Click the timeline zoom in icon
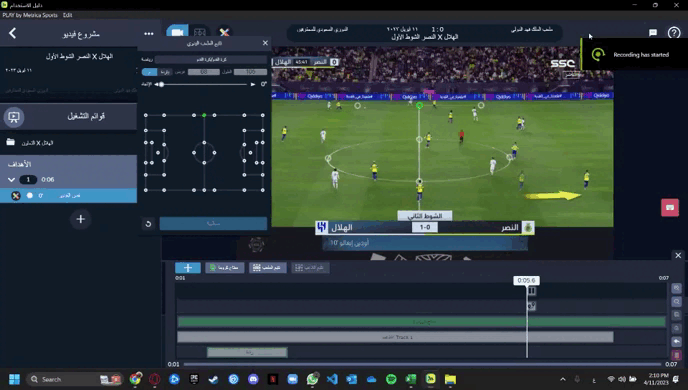688x390 pixels. [x=676, y=288]
